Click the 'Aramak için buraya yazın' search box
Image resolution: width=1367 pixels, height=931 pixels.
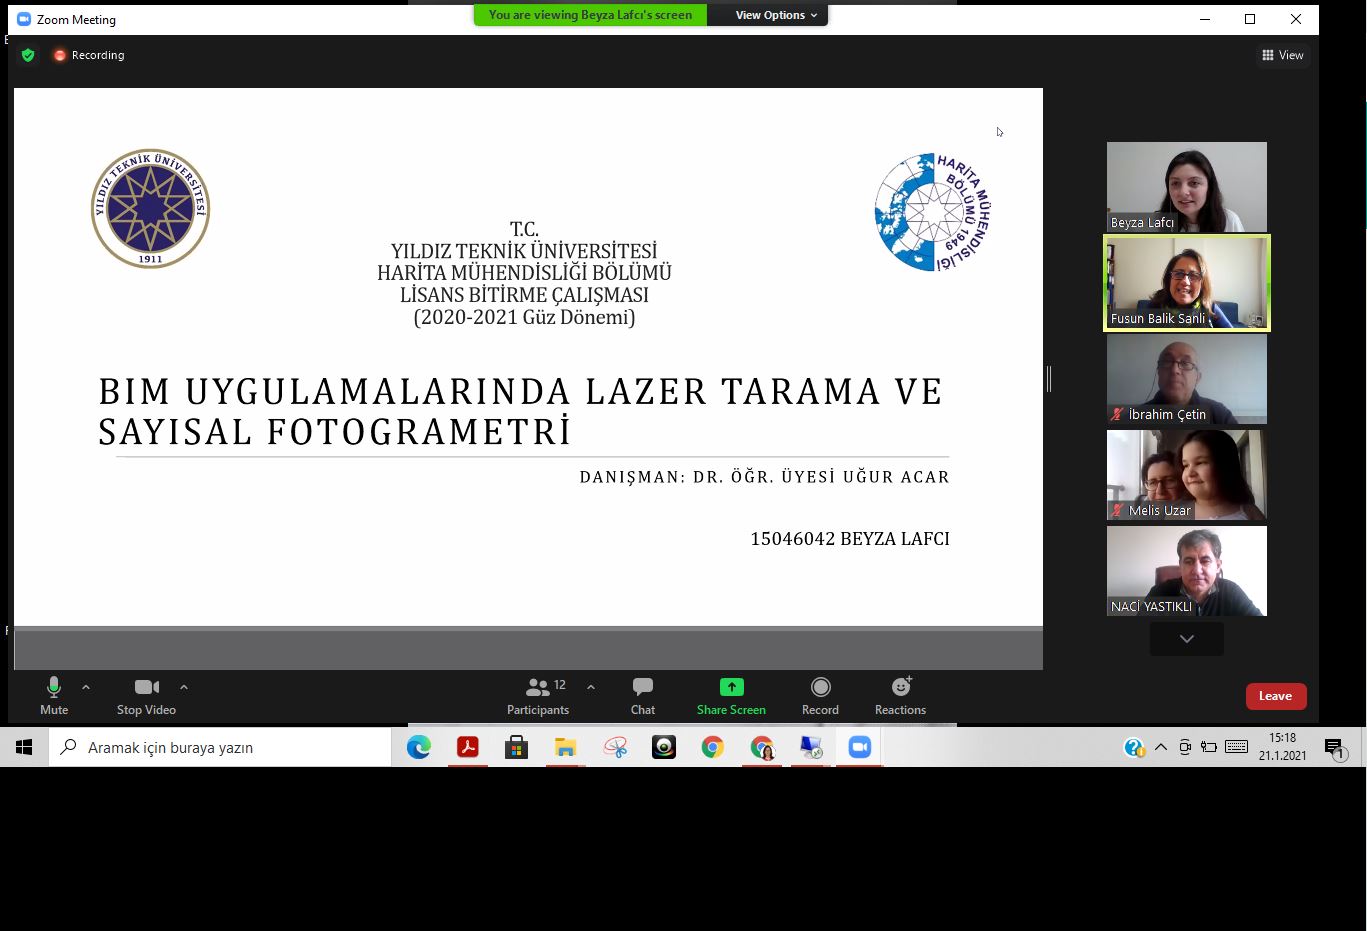coord(220,747)
